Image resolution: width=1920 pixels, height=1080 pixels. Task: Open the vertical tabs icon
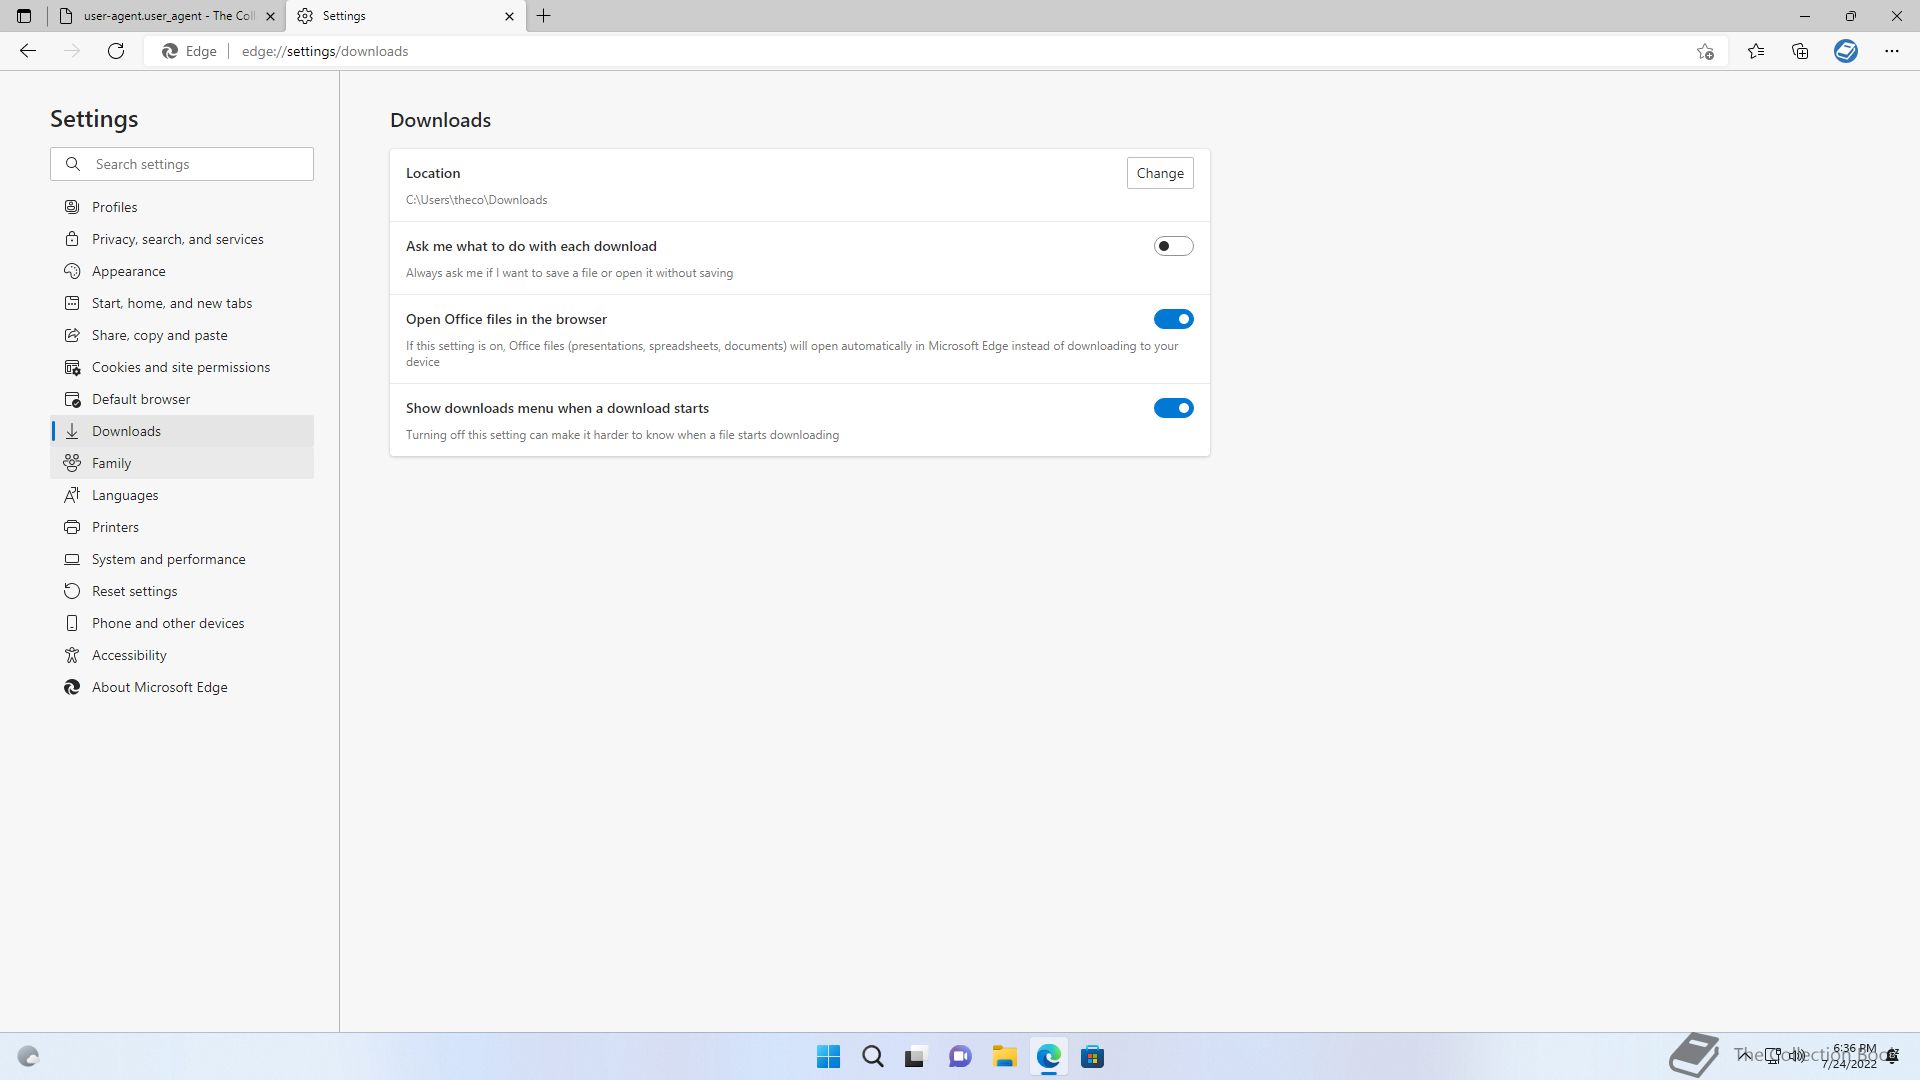(x=24, y=16)
